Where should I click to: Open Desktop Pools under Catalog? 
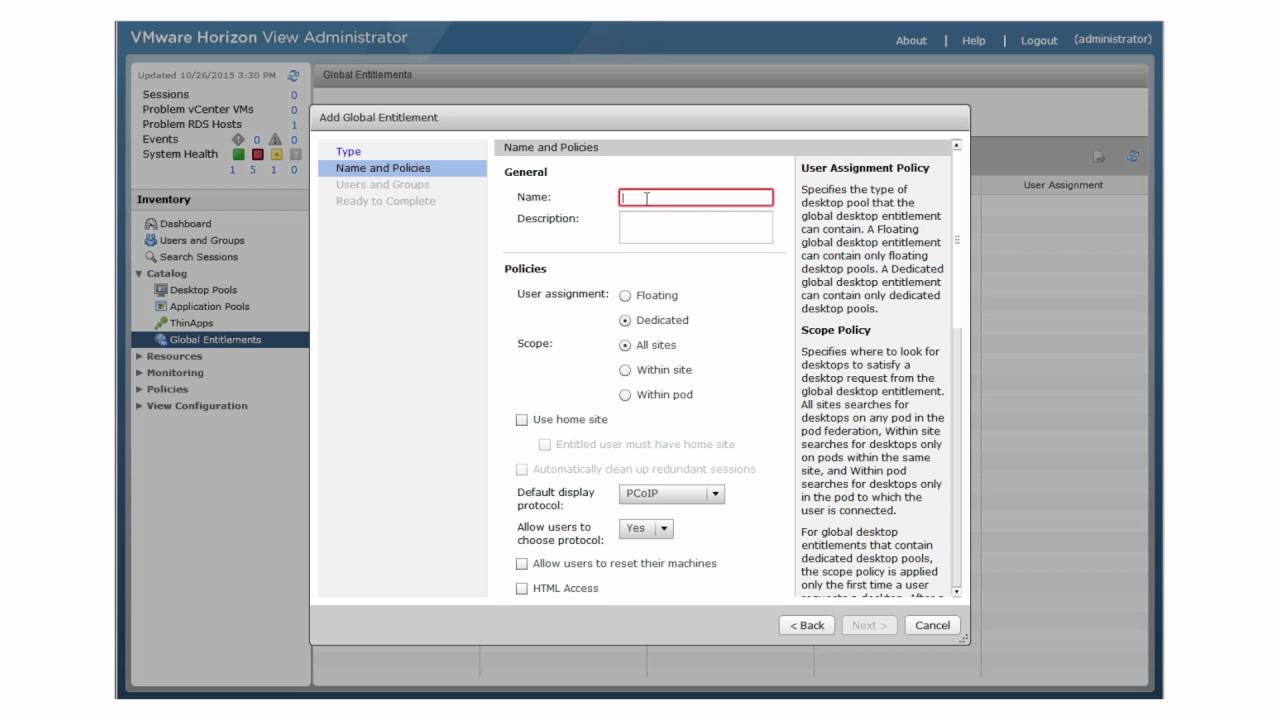point(203,290)
